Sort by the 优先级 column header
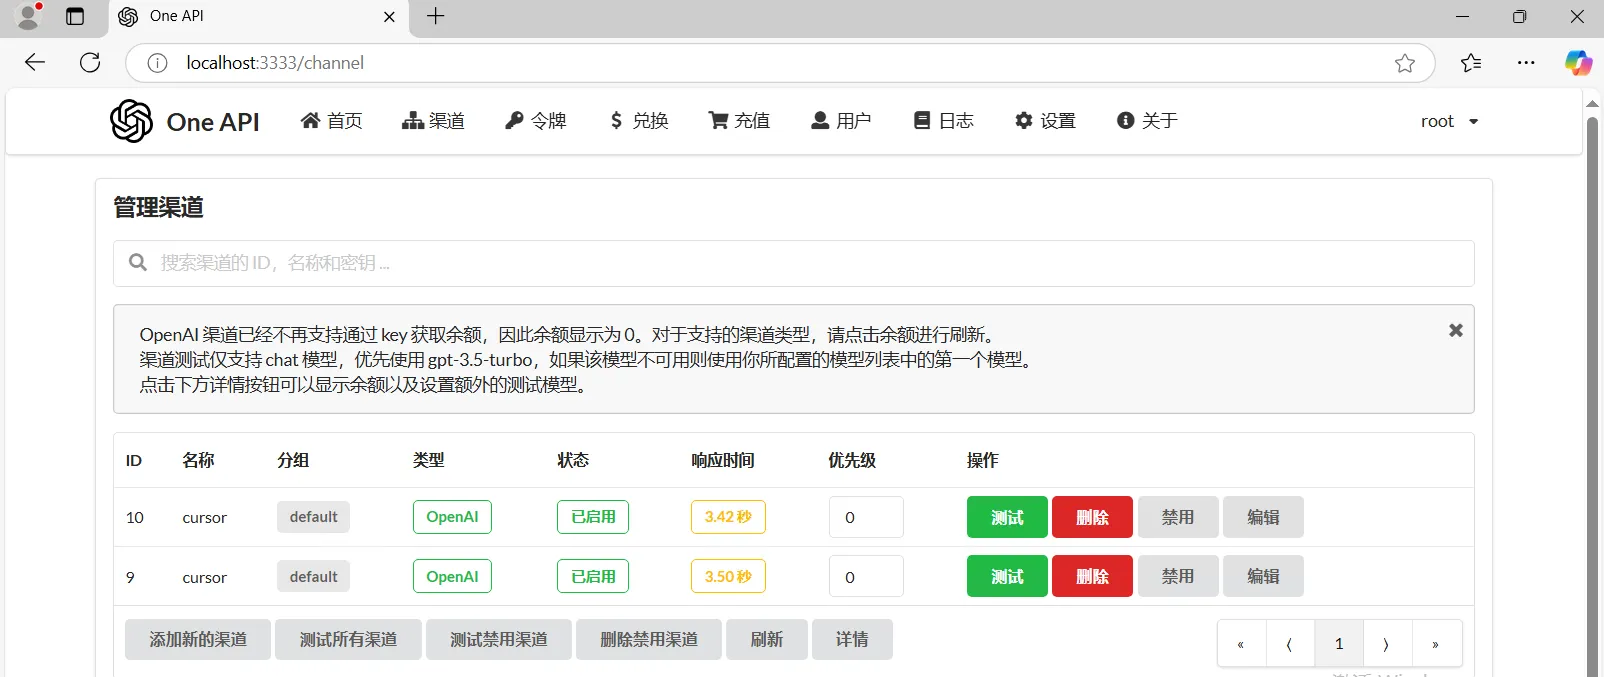This screenshot has width=1604, height=677. [x=852, y=460]
